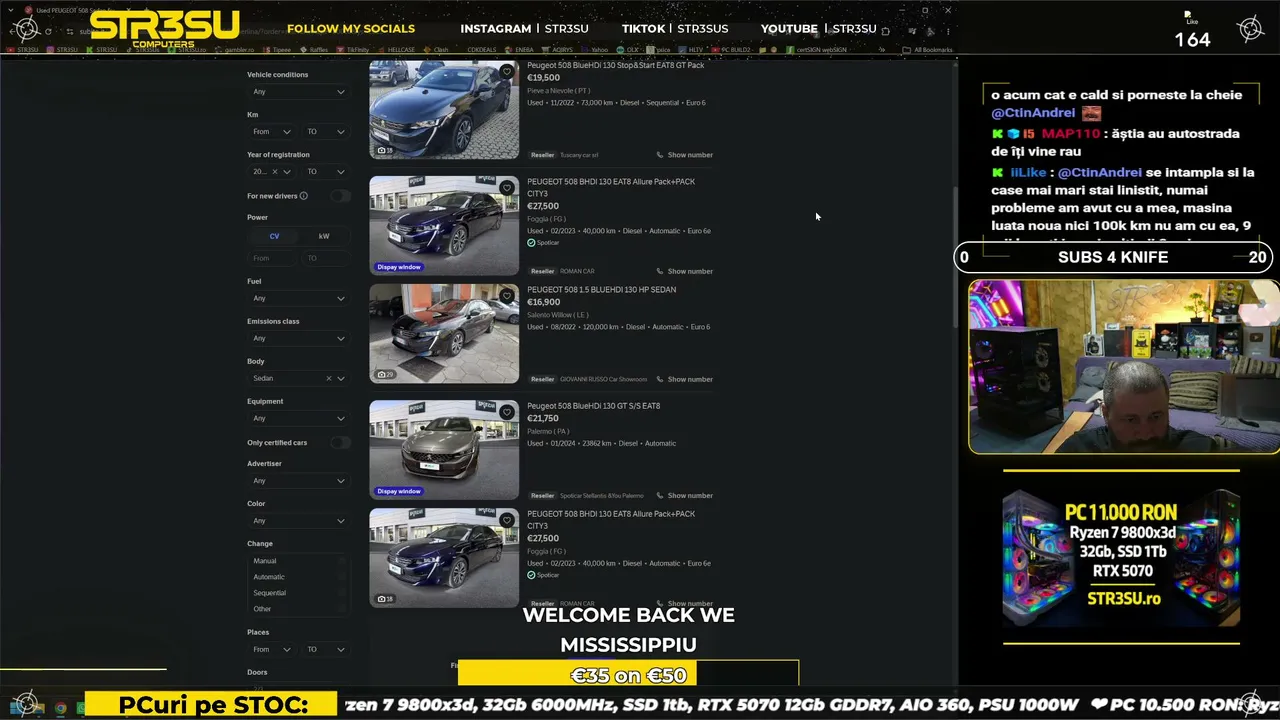Click the Salento Willow ( LE ) location
The image size is (1280, 720).
click(x=557, y=315)
